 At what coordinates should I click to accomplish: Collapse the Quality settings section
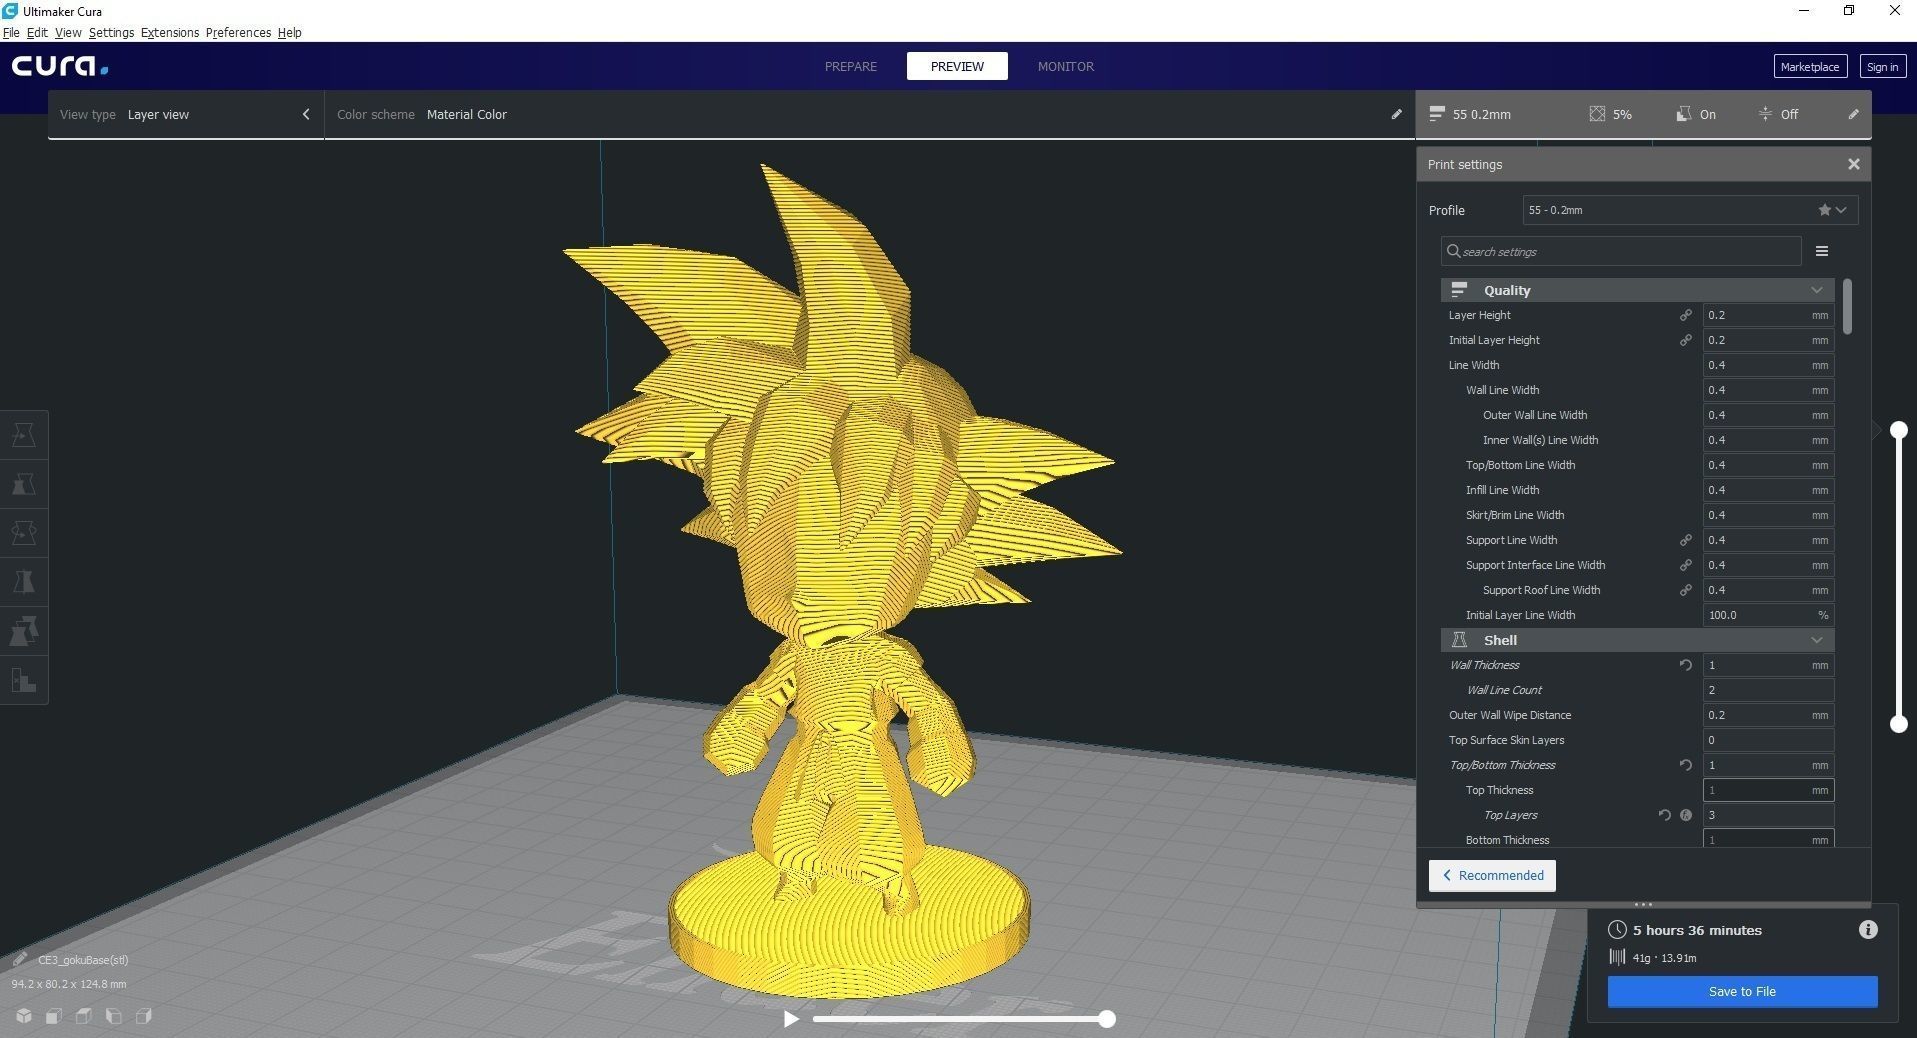pos(1637,290)
